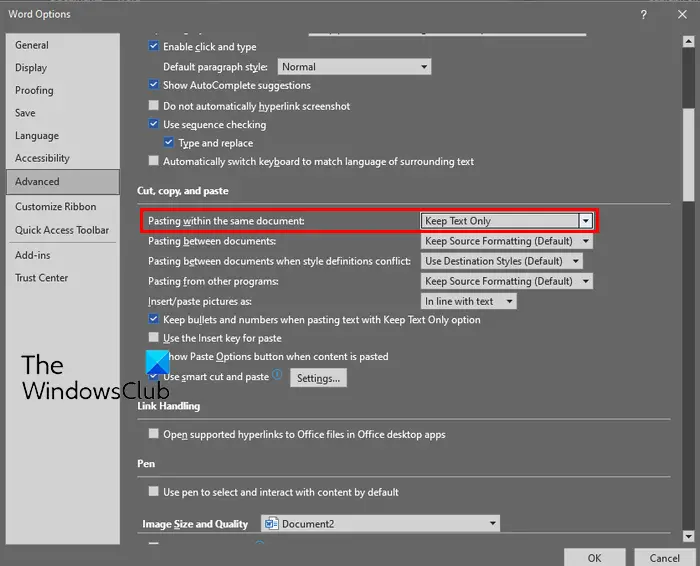Enable Do not automatically hyperlink screenshot
Image resolution: width=700 pixels, height=566 pixels.
154,105
